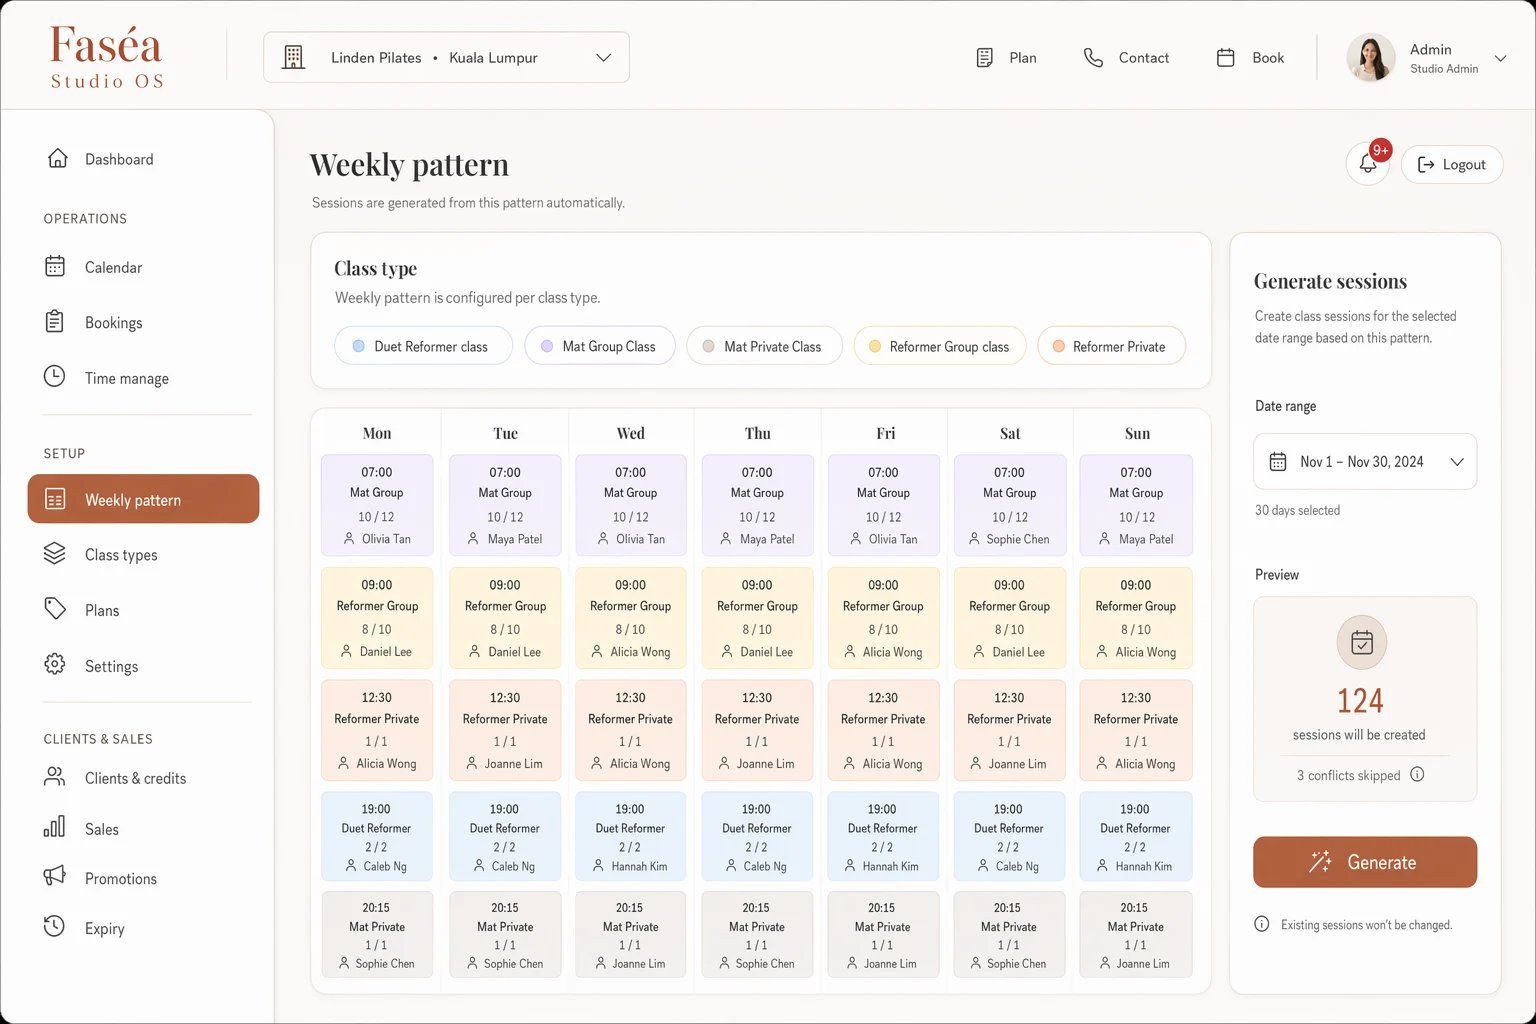Click the Plan document icon
Screen dimensions: 1536x1024
[985, 58]
